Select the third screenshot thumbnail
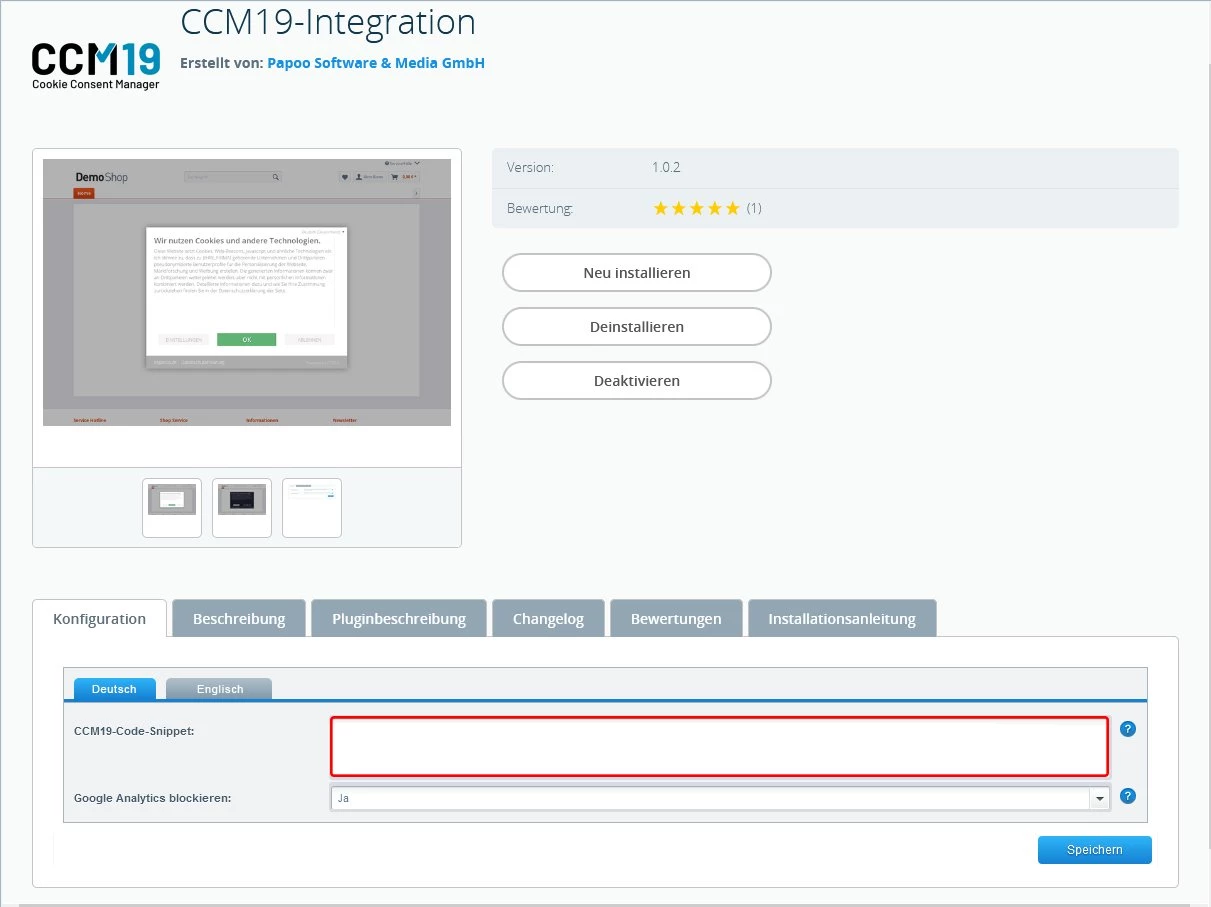This screenshot has height=907, width=1211. pyautogui.click(x=312, y=507)
